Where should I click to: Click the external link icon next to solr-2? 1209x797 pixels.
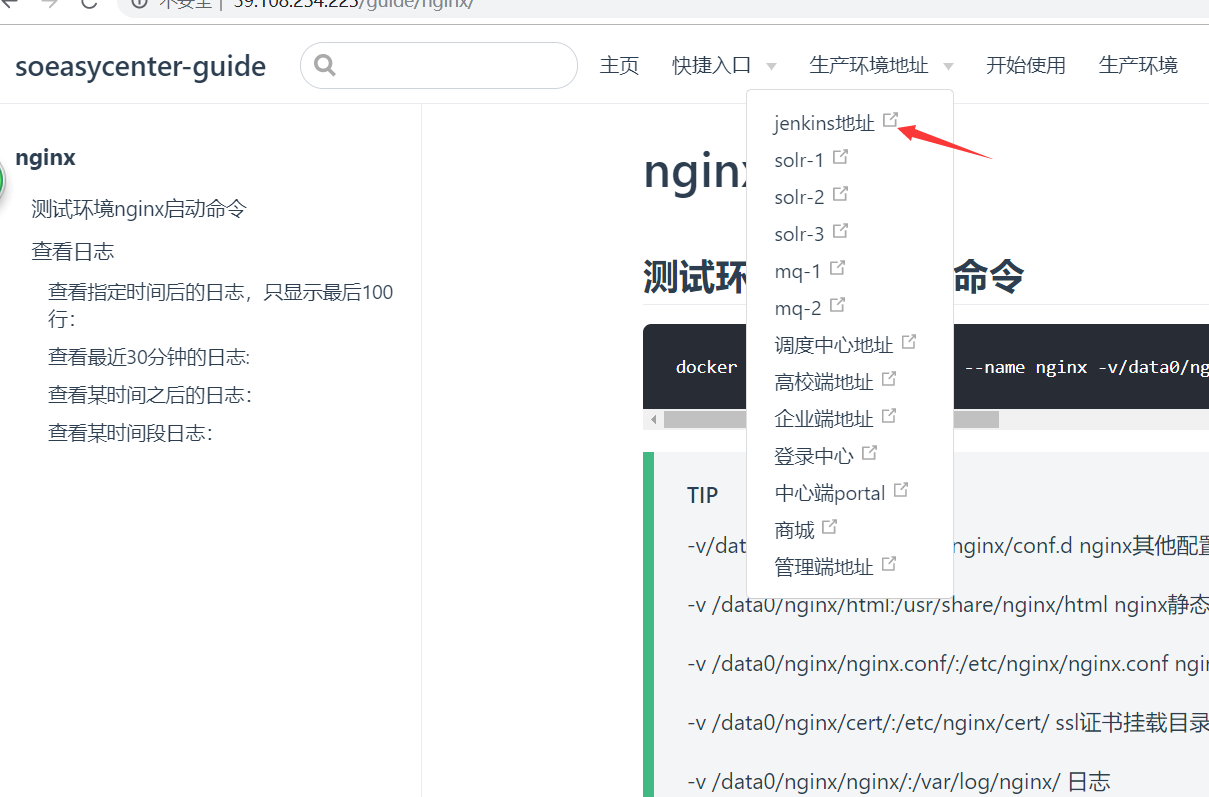[x=841, y=194]
